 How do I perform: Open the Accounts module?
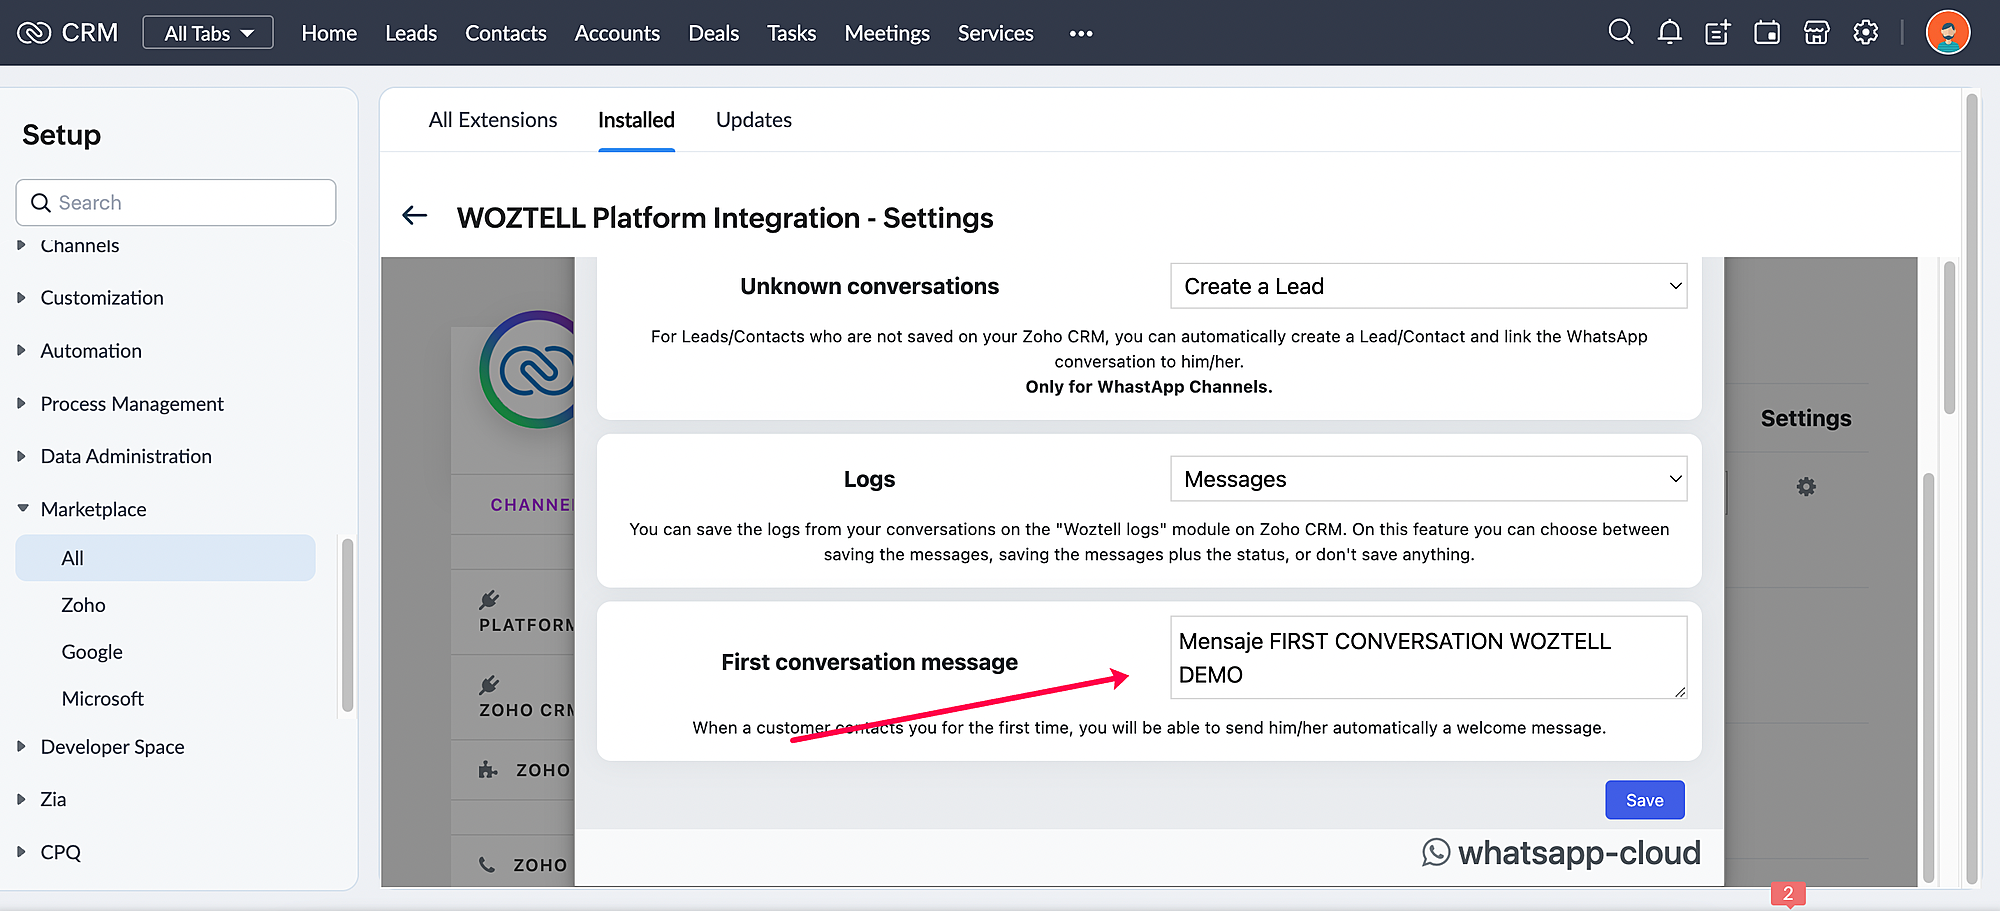tap(617, 33)
